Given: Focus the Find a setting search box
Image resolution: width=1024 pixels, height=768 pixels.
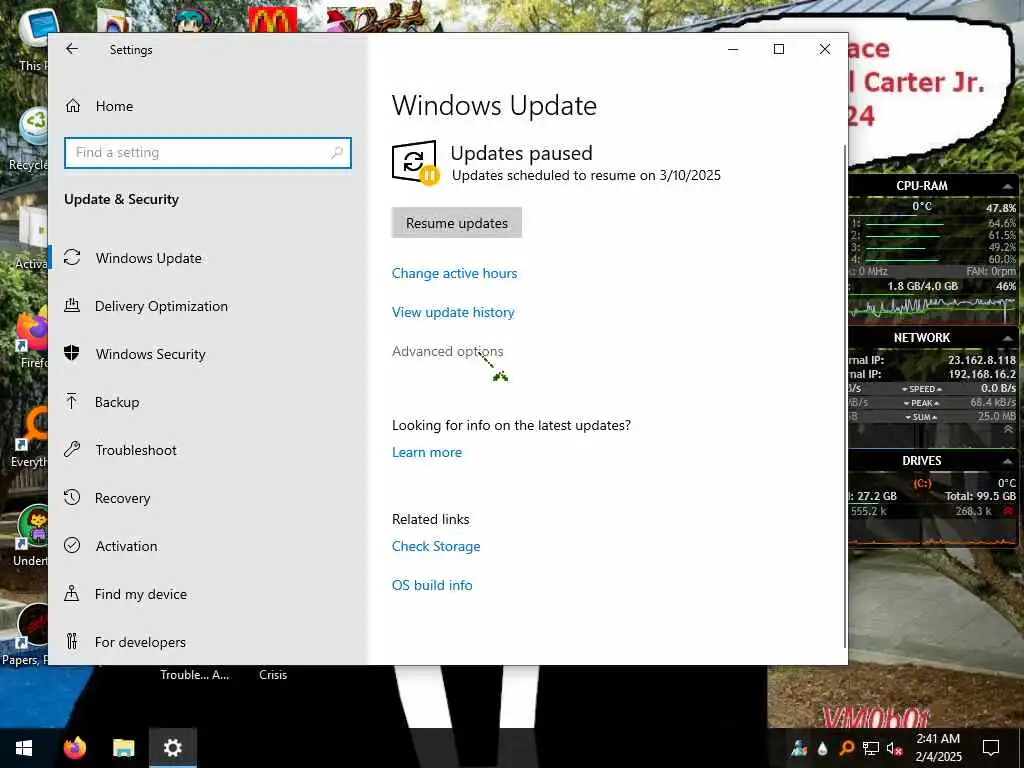Looking at the screenshot, I should [x=208, y=153].
